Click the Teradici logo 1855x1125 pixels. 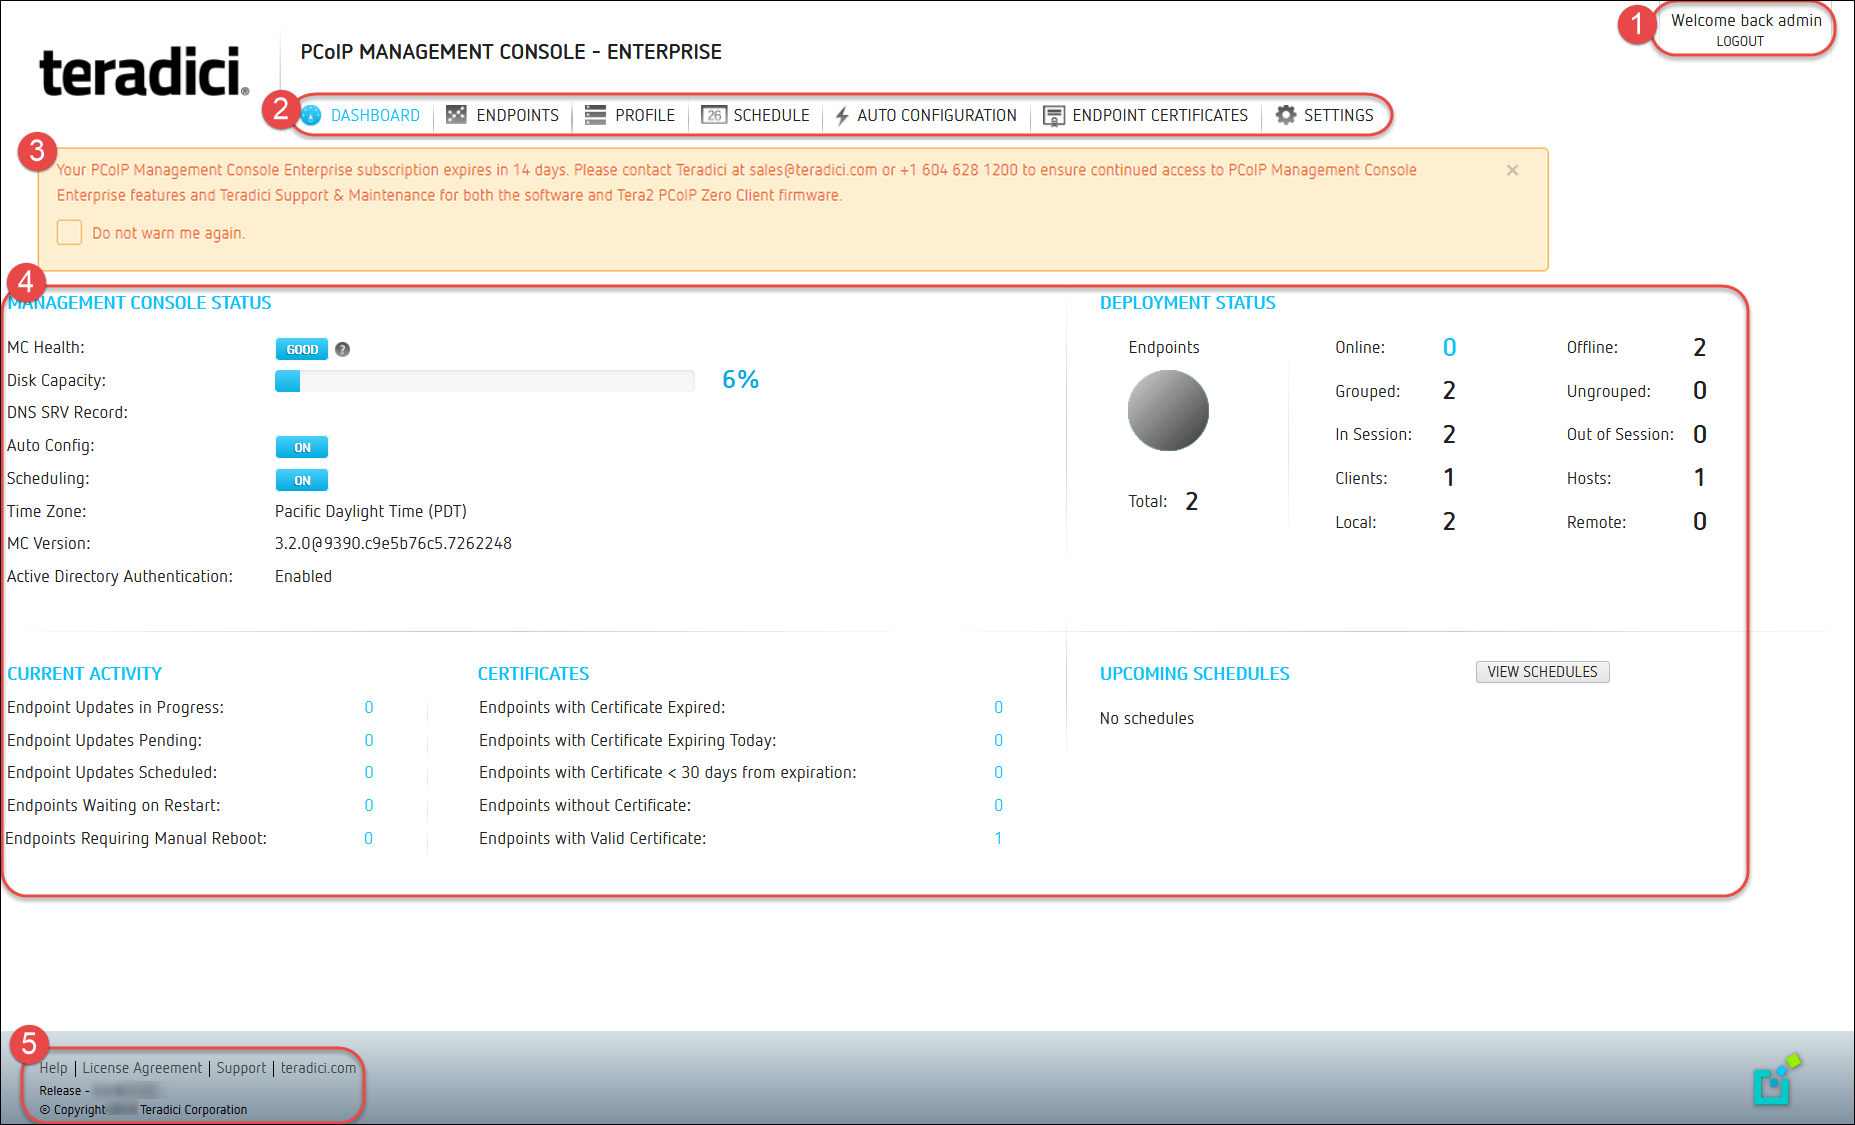[144, 71]
